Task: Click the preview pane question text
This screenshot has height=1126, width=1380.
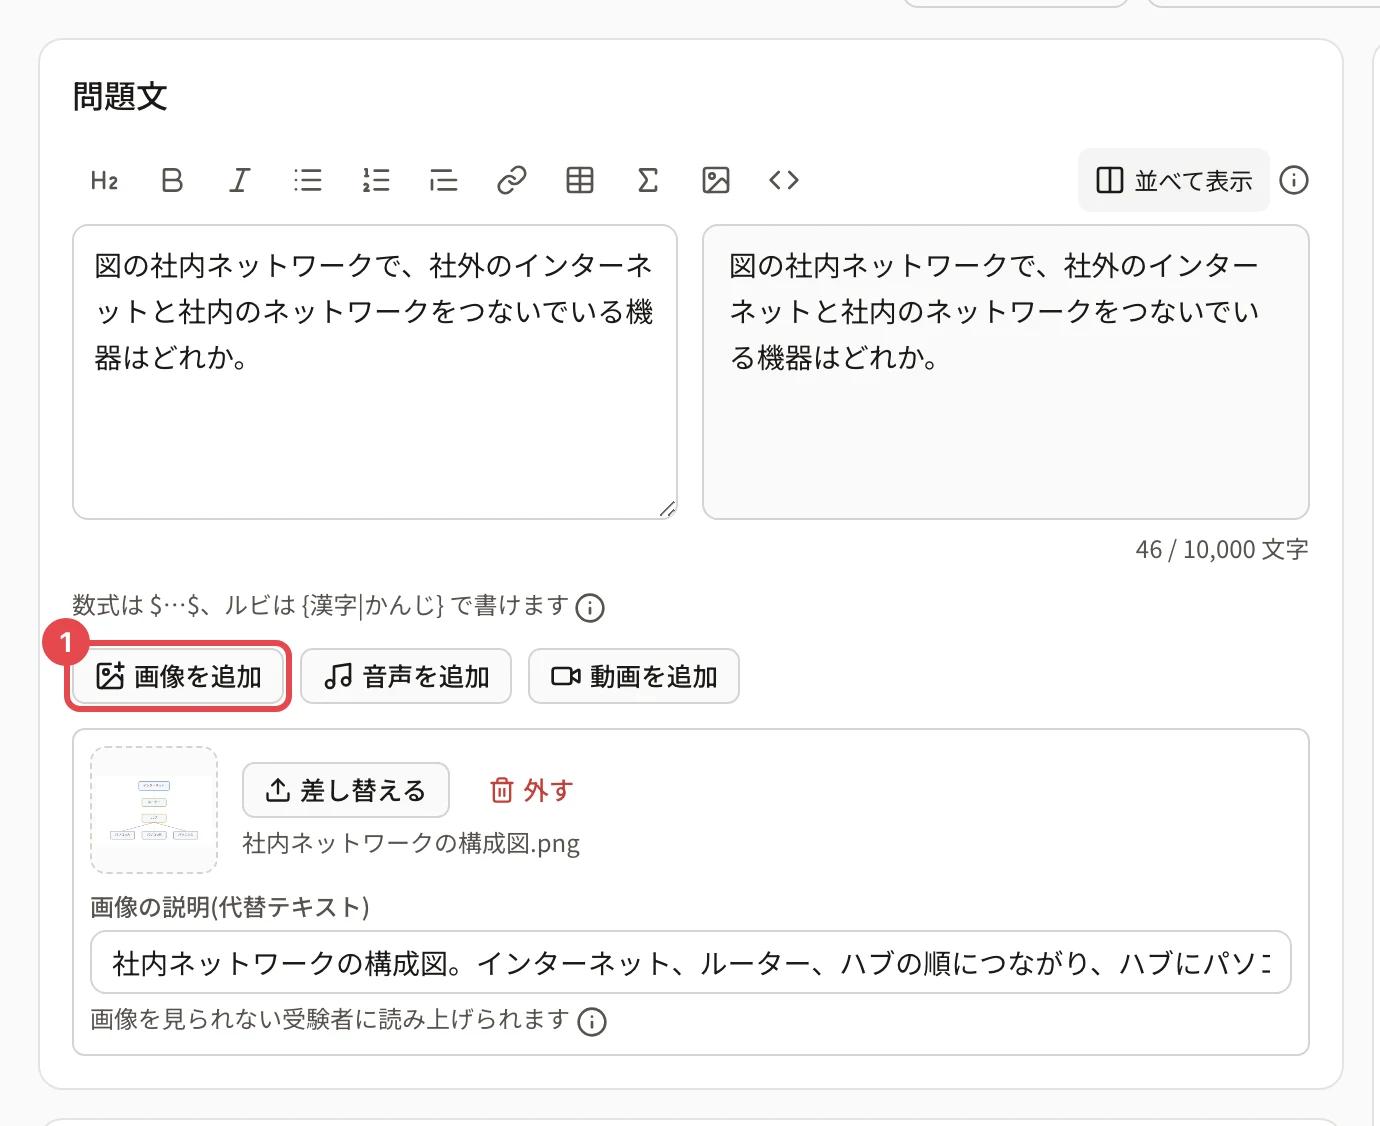Action: point(994,311)
